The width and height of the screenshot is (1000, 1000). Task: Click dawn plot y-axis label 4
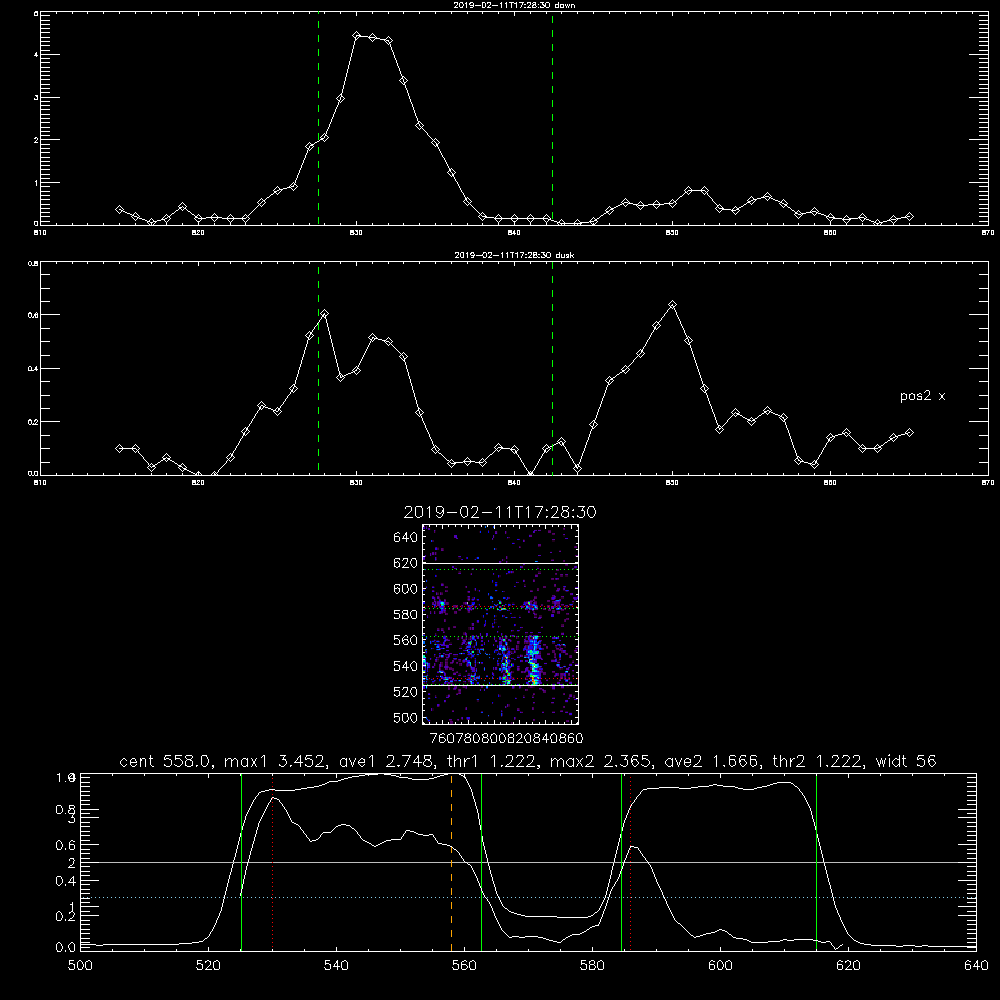(x=36, y=55)
